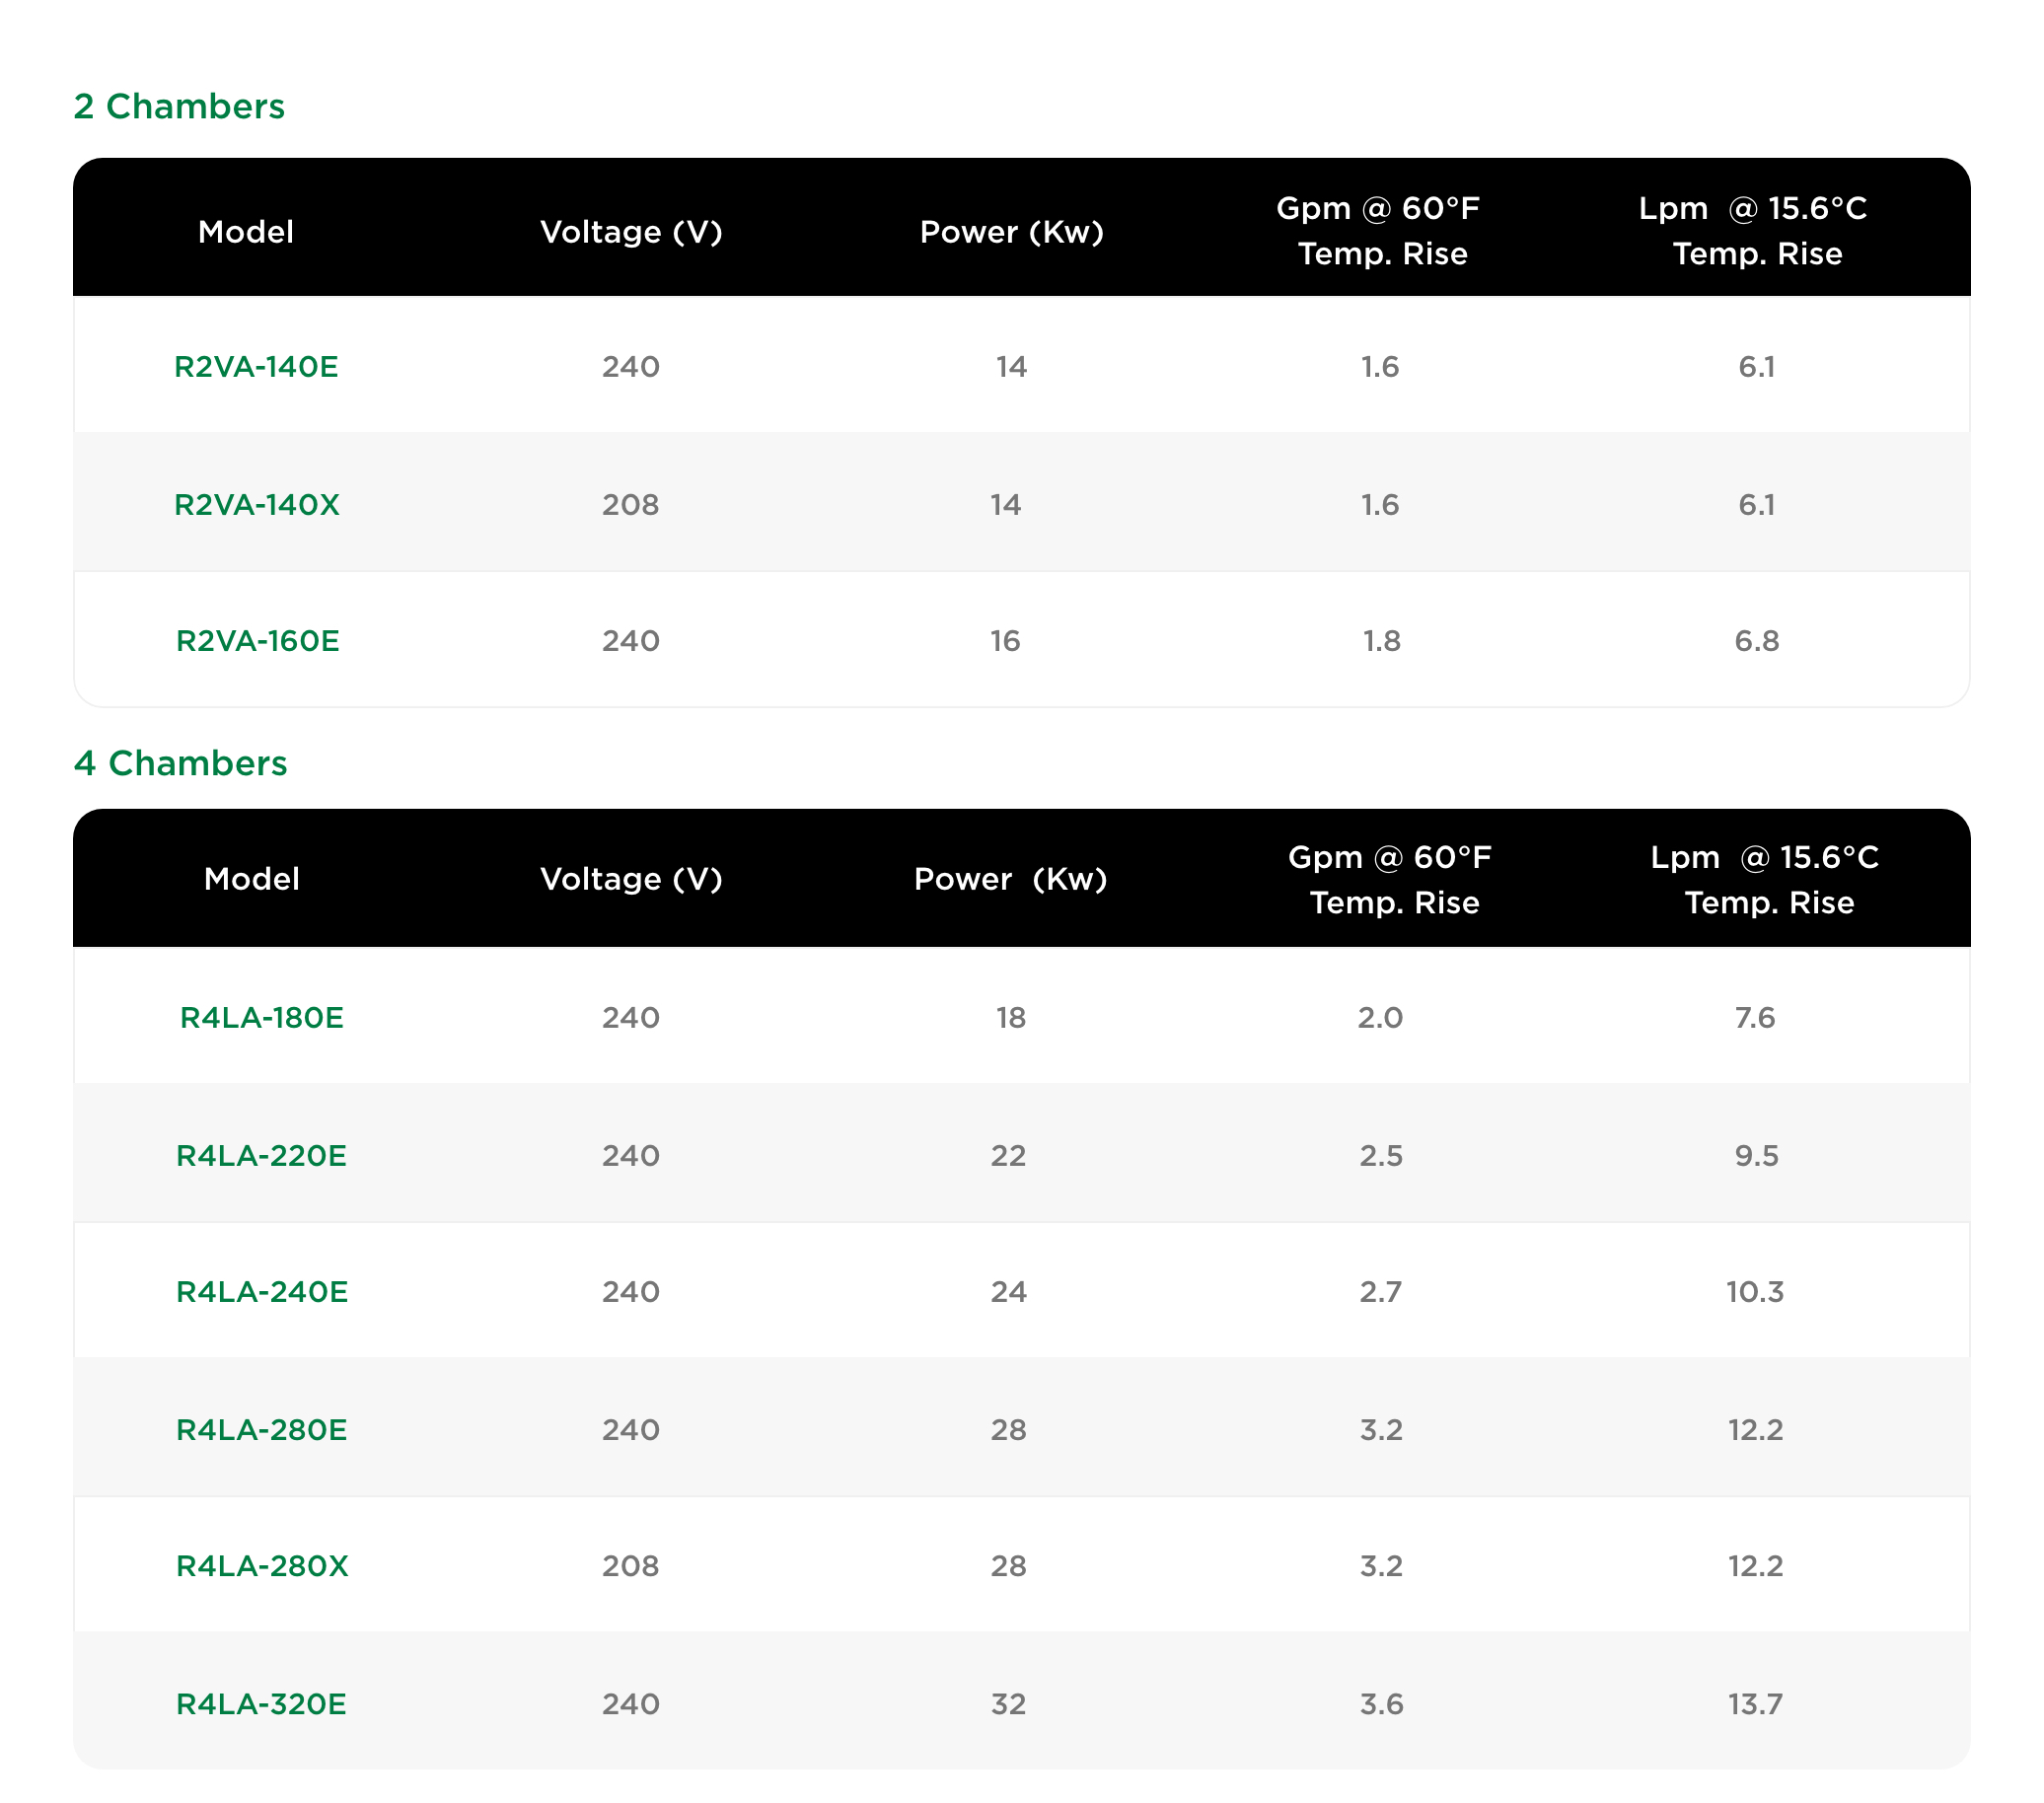This screenshot has width=2044, height=1803.
Task: Click the R4LA-280E model link
Action: click(262, 1430)
